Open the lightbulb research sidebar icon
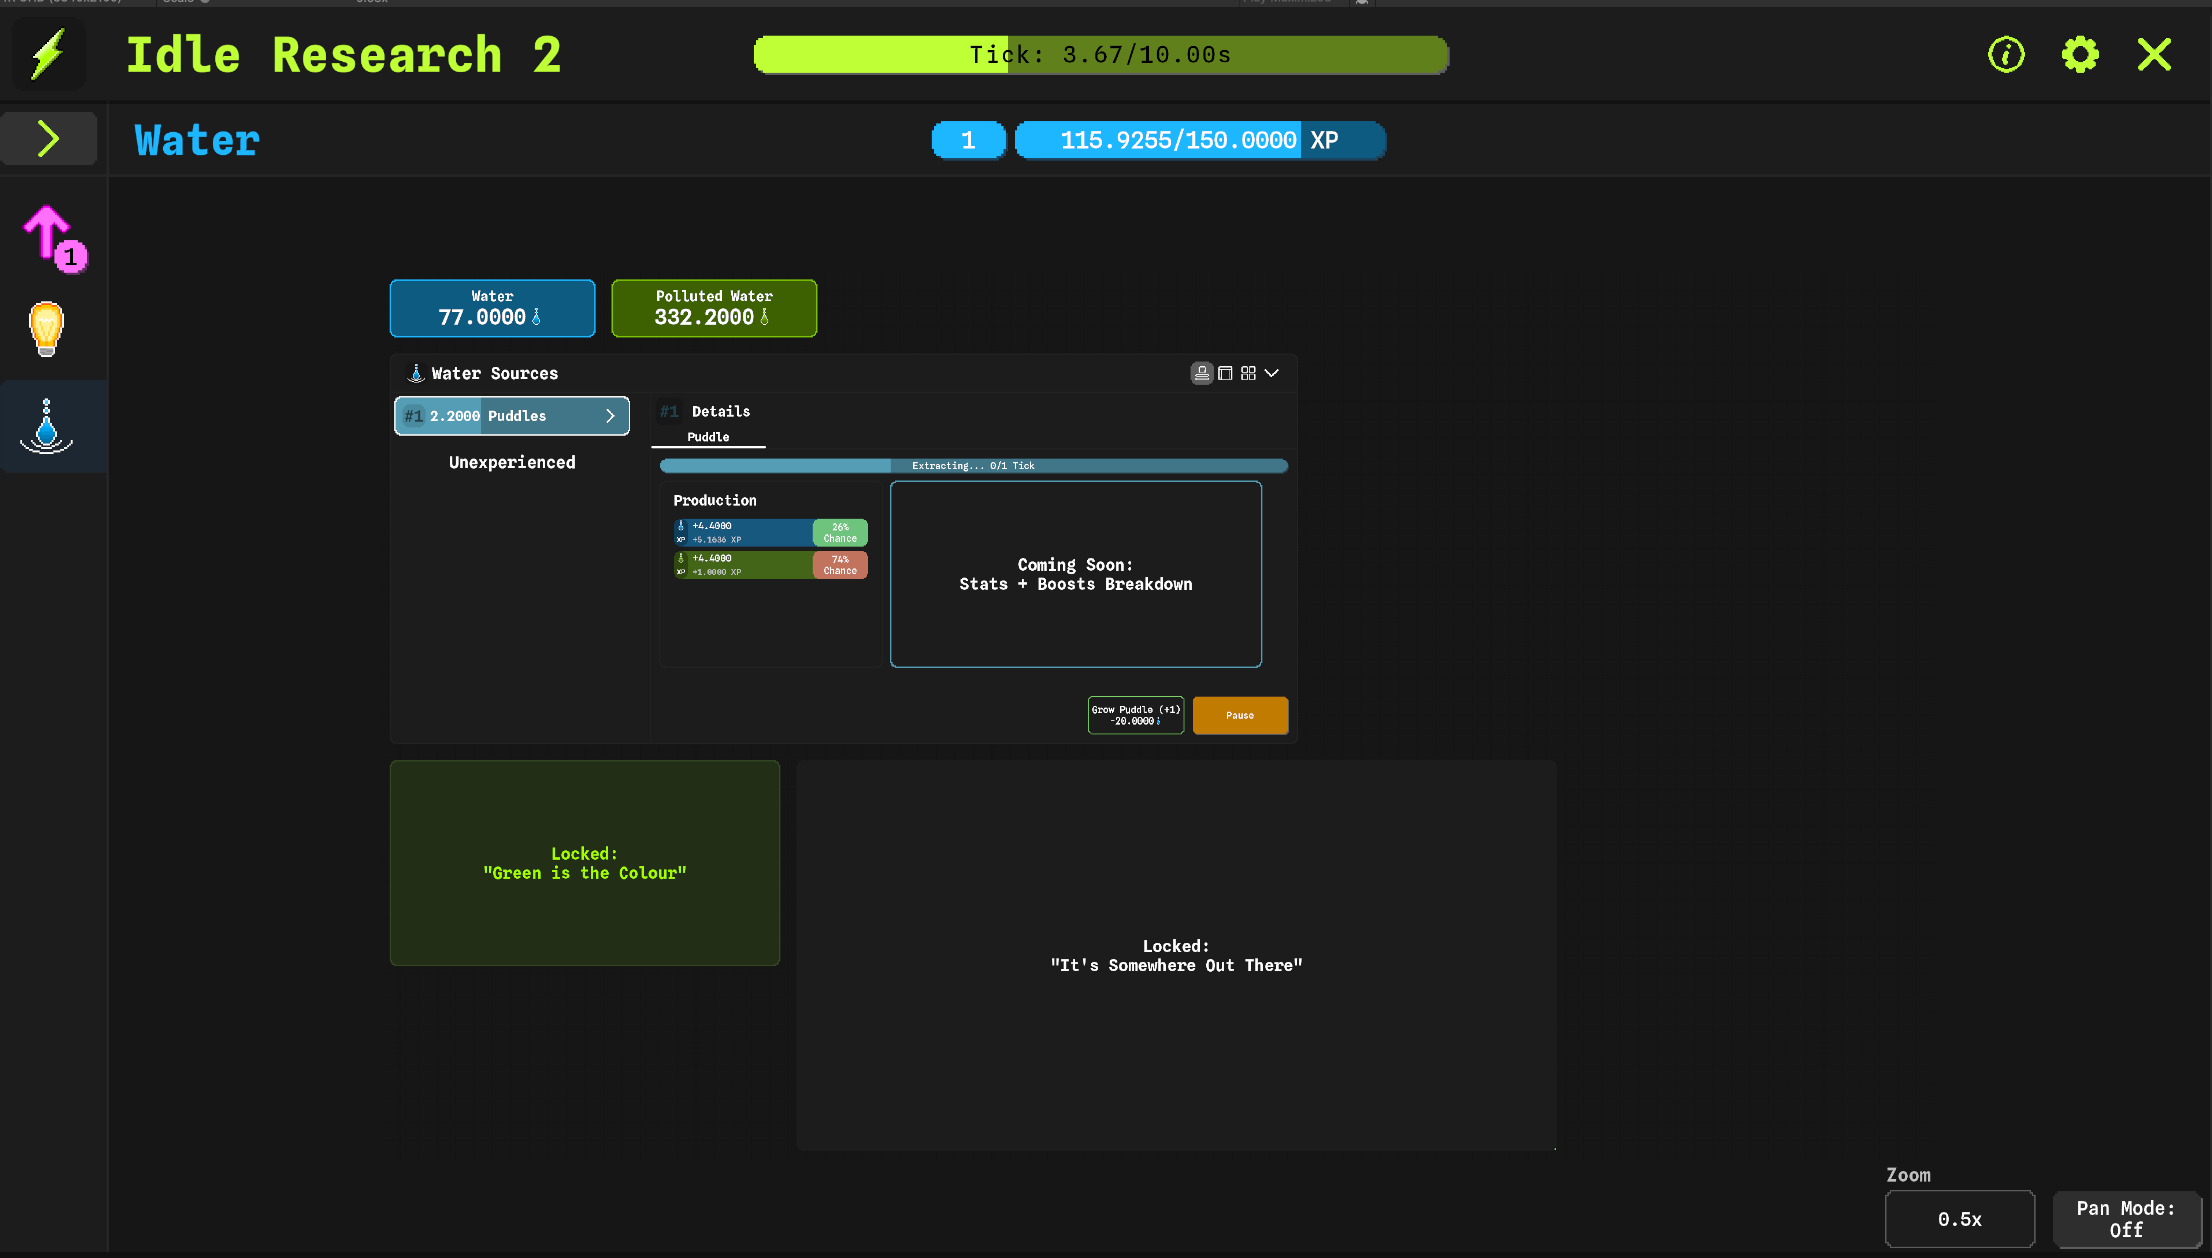The height and width of the screenshot is (1258, 2212). (x=46, y=329)
